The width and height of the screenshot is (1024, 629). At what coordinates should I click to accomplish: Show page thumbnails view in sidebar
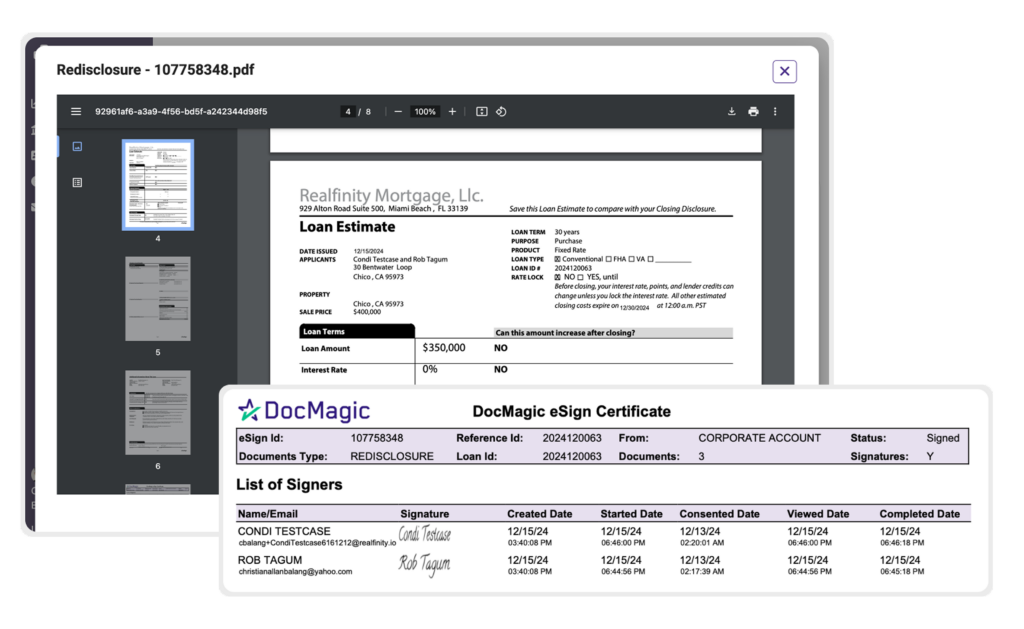77,146
